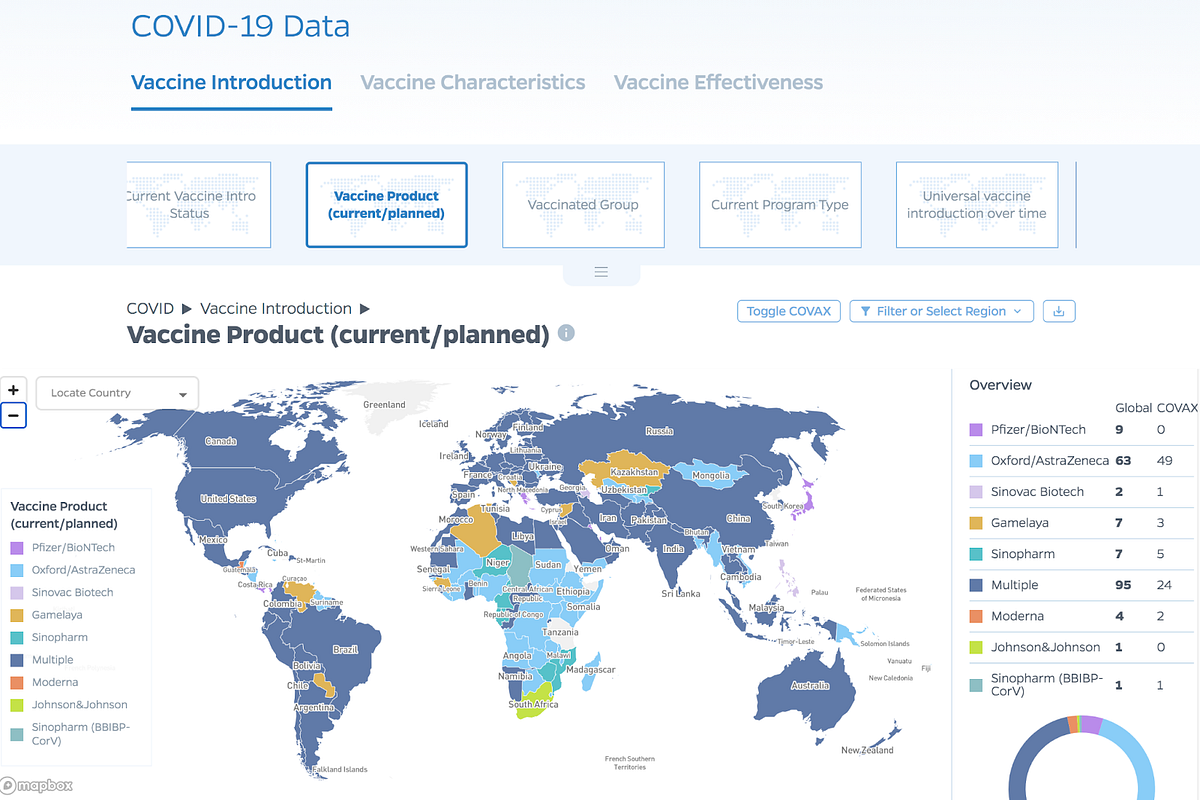1200x800 pixels.
Task: Click the Mapbox logo
Action: click(x=37, y=786)
